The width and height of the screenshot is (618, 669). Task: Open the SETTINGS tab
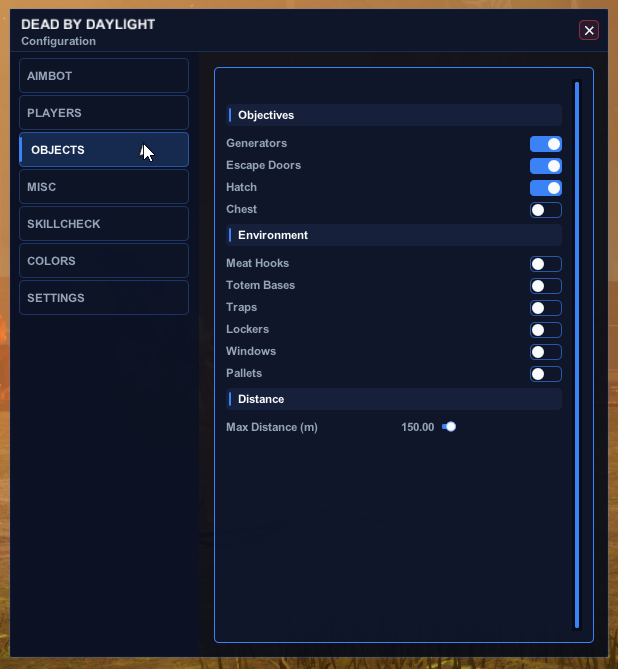point(104,298)
